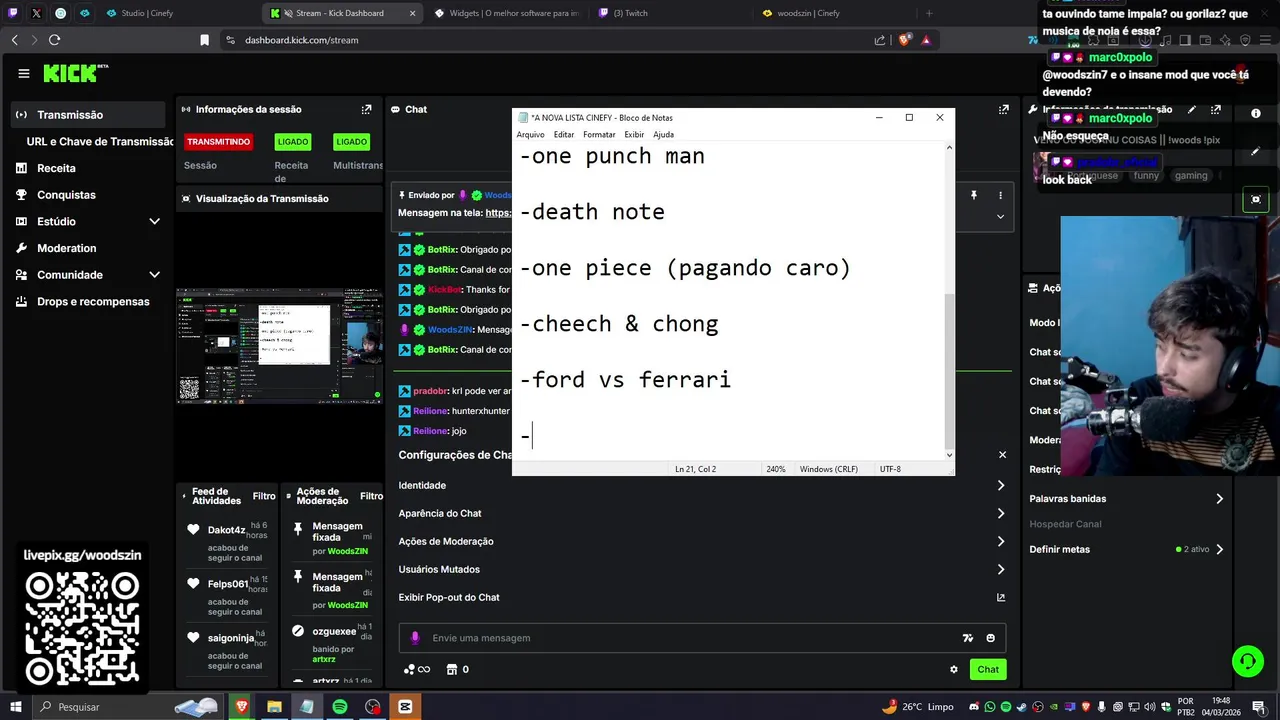Collapse the pinned message chevron
The image size is (1280, 720).
[x=1000, y=216]
